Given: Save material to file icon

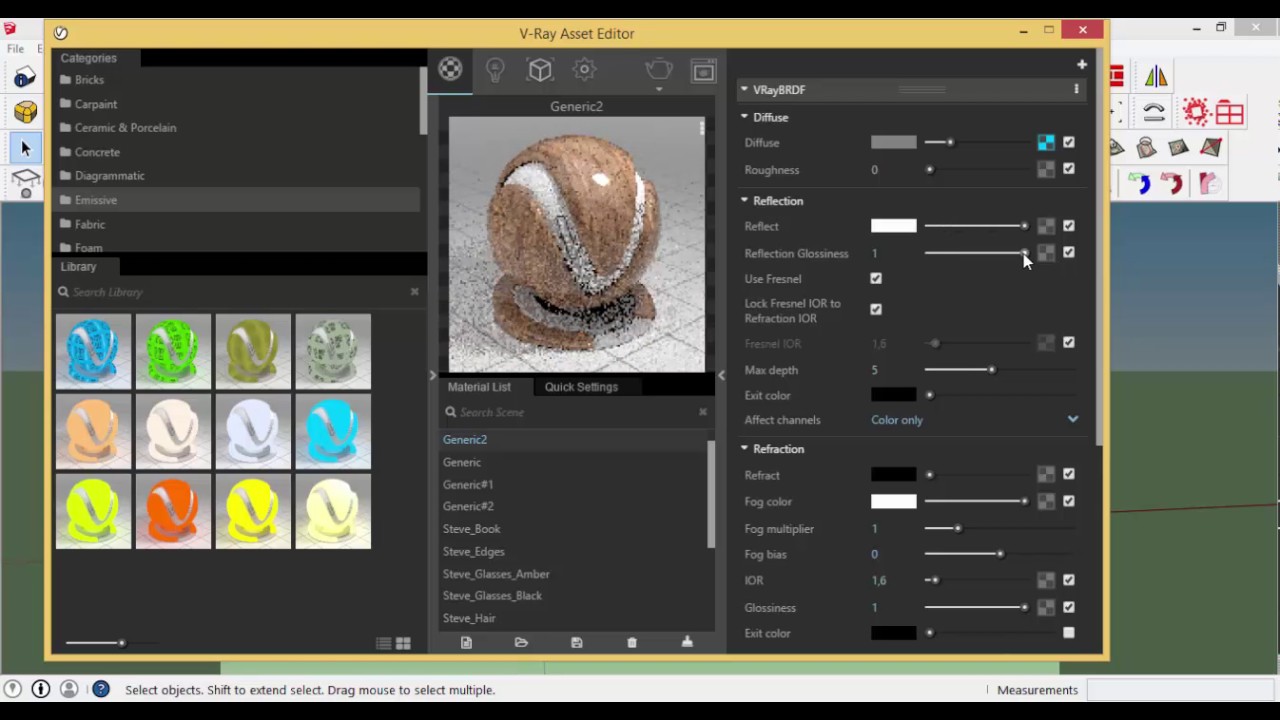Looking at the screenshot, I should point(577,643).
